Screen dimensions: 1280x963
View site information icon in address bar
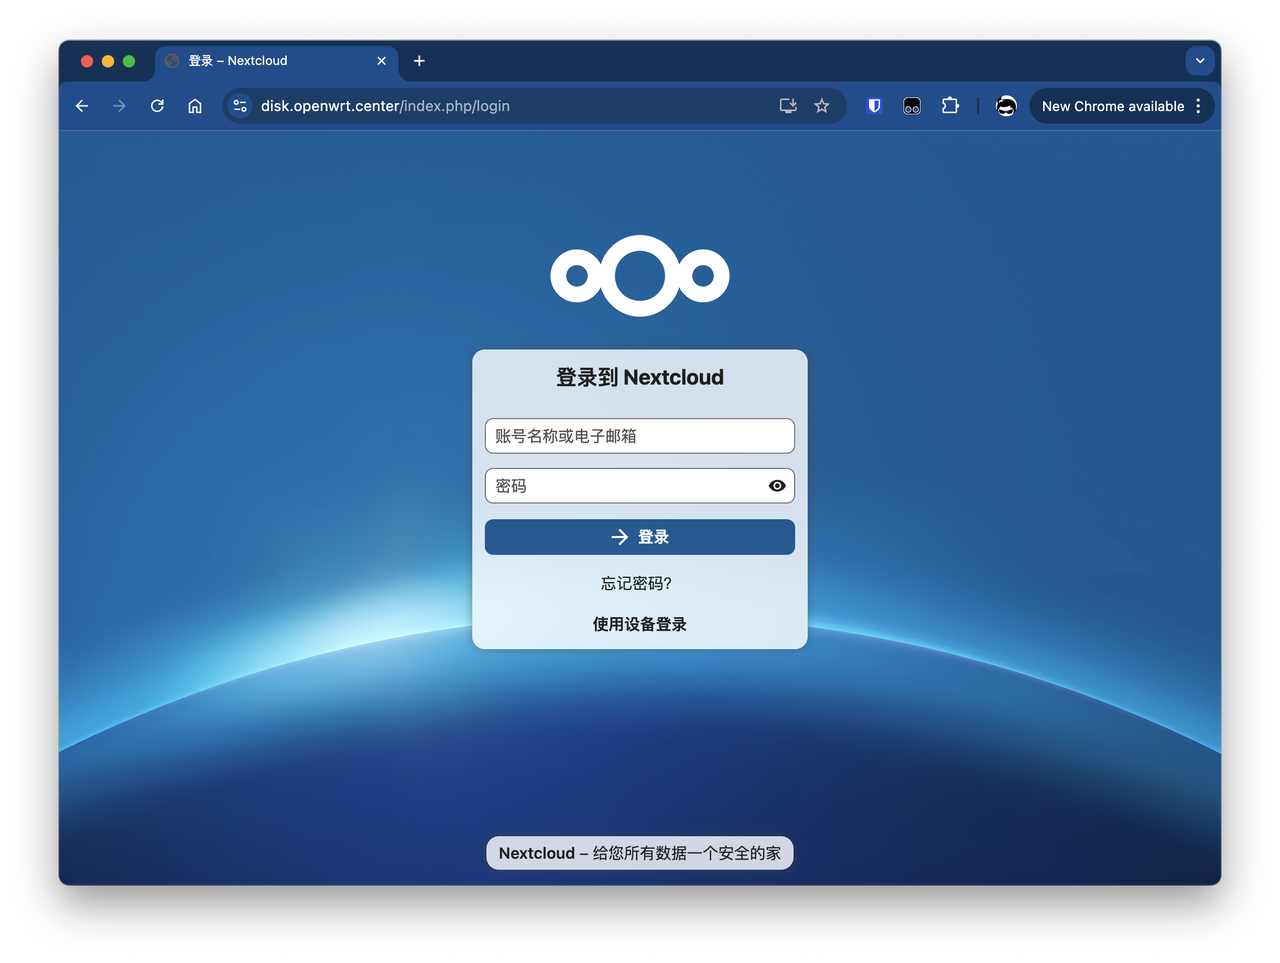click(240, 106)
